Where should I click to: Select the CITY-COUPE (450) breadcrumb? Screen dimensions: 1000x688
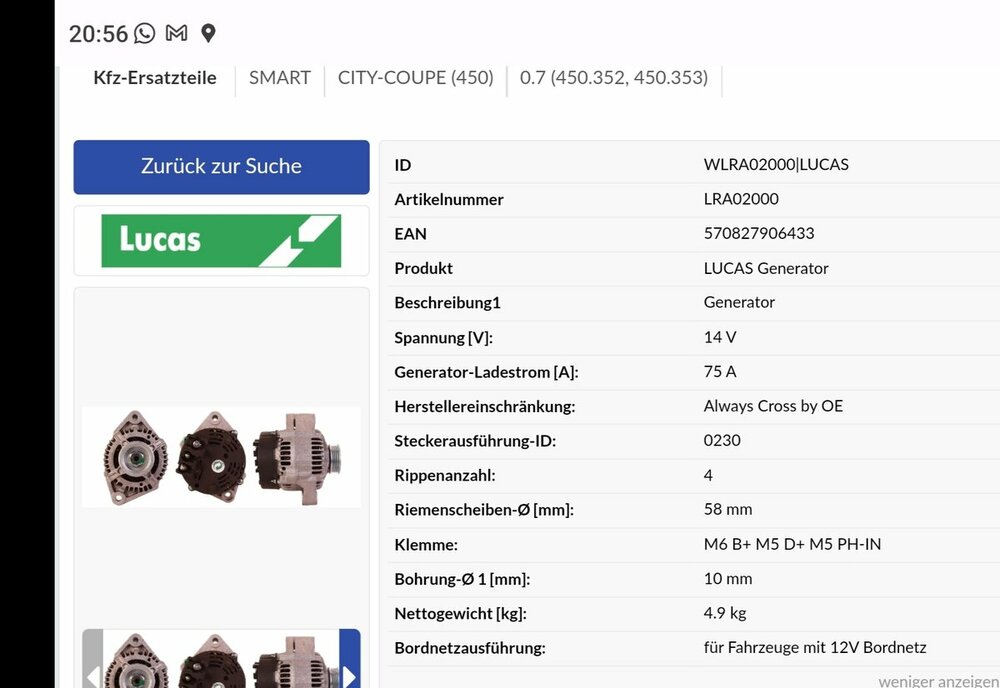[415, 78]
